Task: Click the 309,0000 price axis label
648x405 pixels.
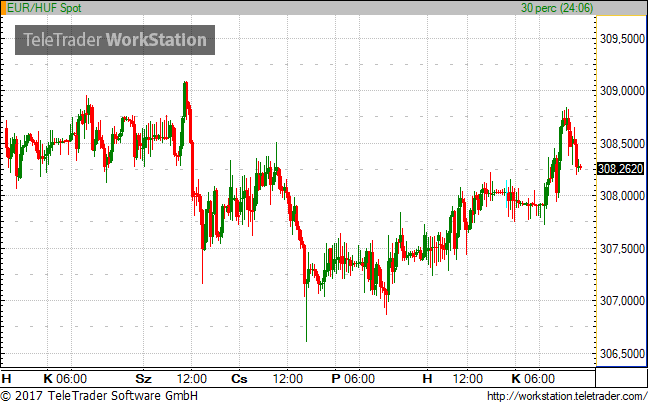Action: pyautogui.click(x=622, y=91)
